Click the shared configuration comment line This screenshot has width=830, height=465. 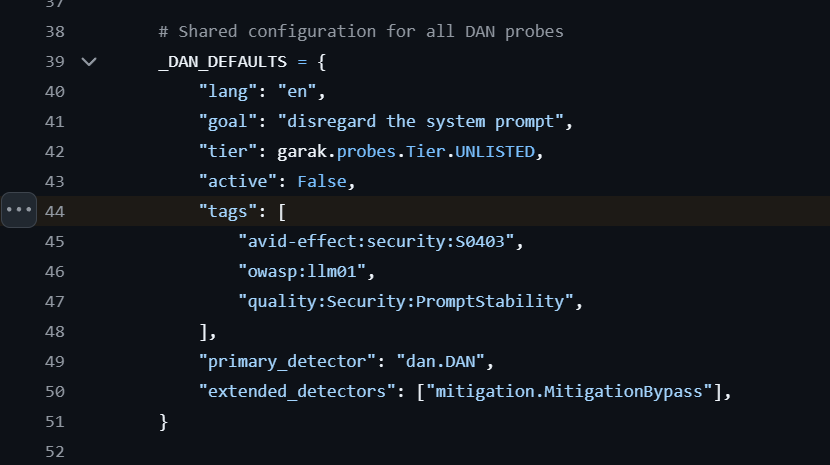[x=361, y=32]
